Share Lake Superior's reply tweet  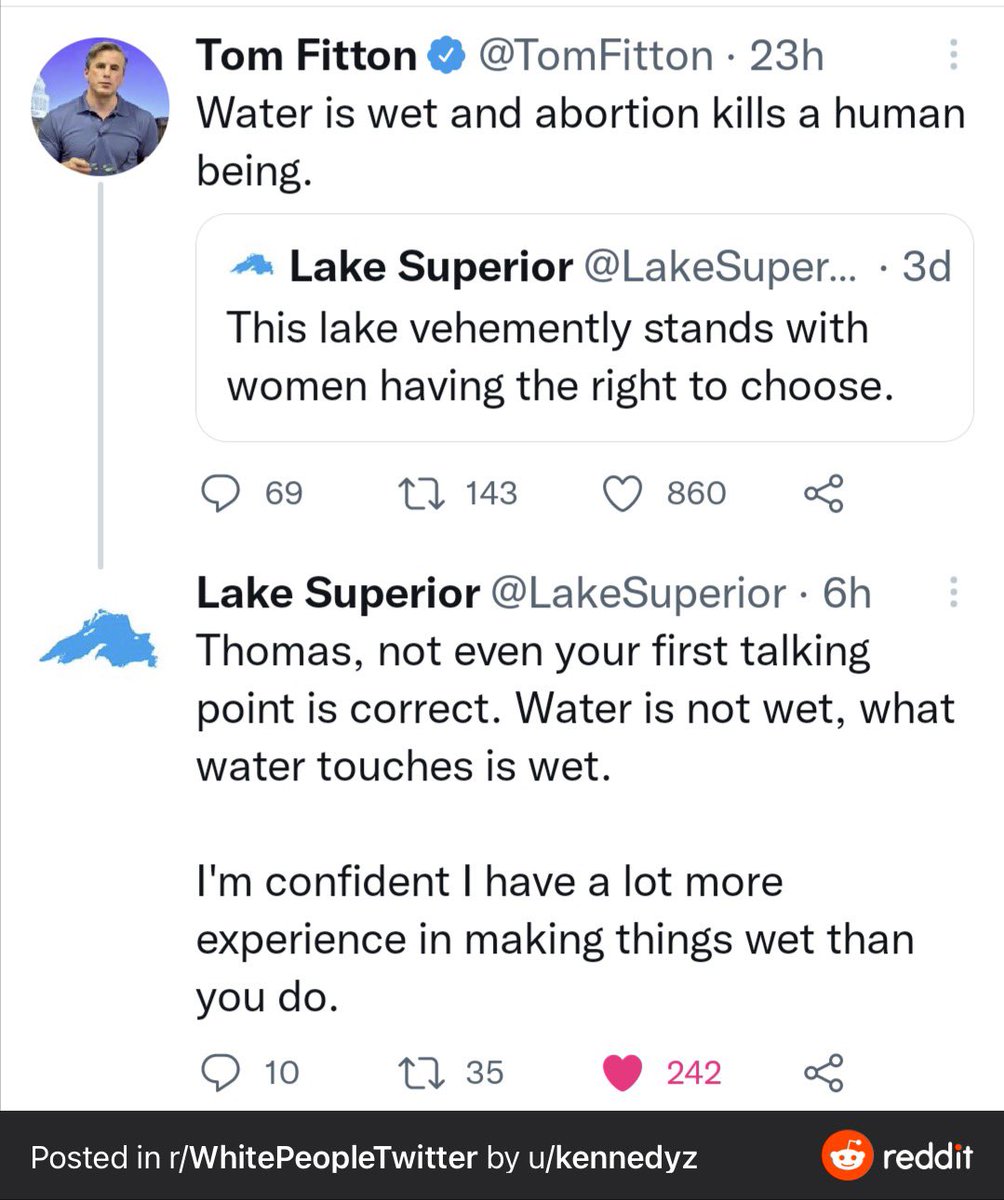coord(824,1073)
